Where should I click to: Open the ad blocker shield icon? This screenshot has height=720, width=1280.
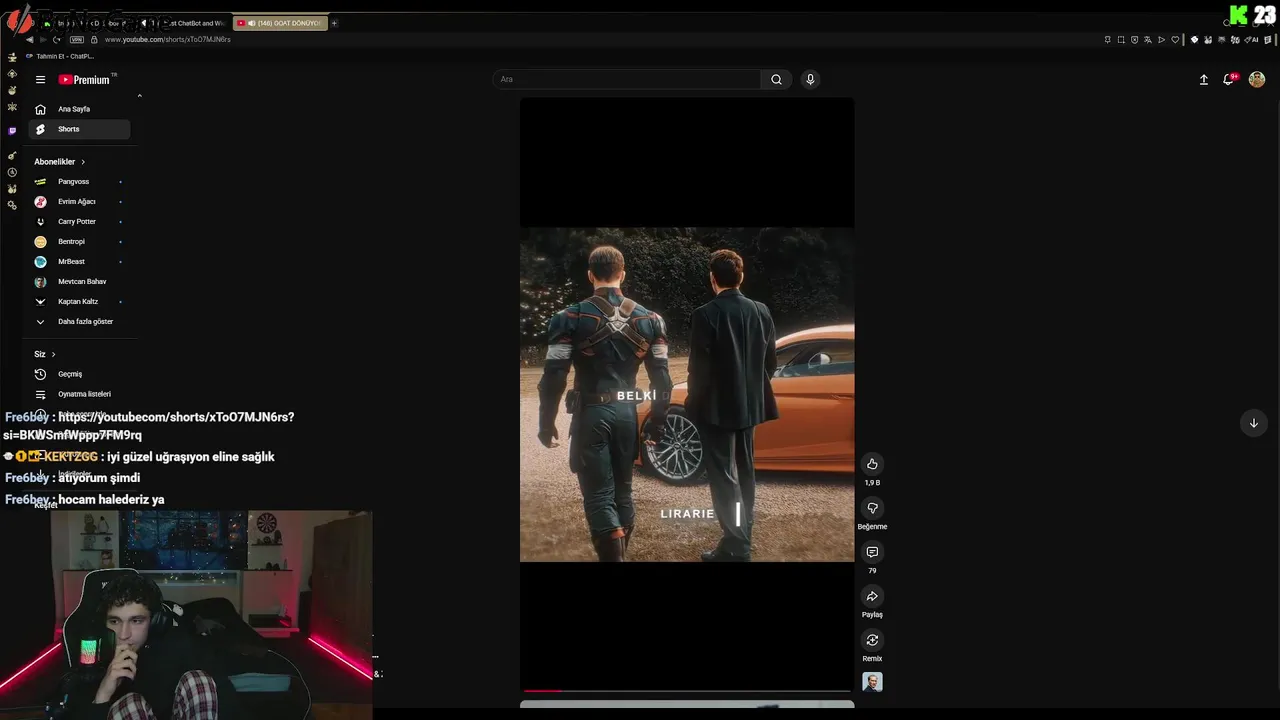coord(1134,40)
